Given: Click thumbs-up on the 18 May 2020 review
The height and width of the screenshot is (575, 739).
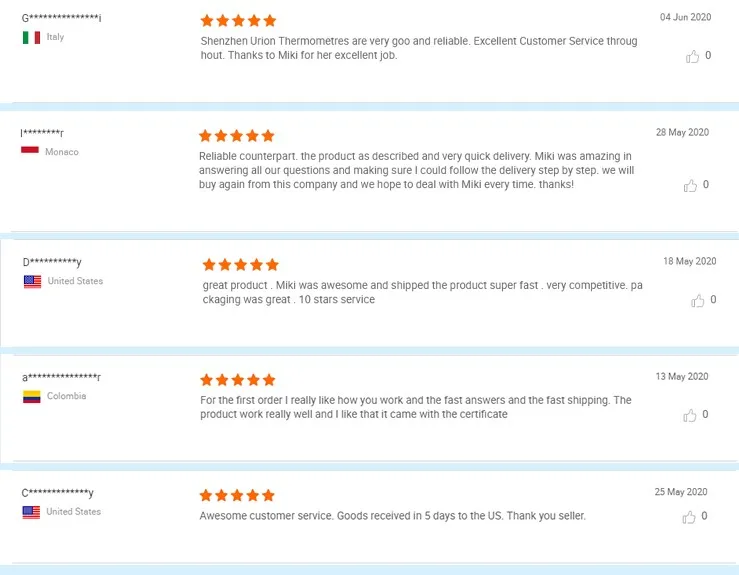Looking at the screenshot, I should 697,301.
